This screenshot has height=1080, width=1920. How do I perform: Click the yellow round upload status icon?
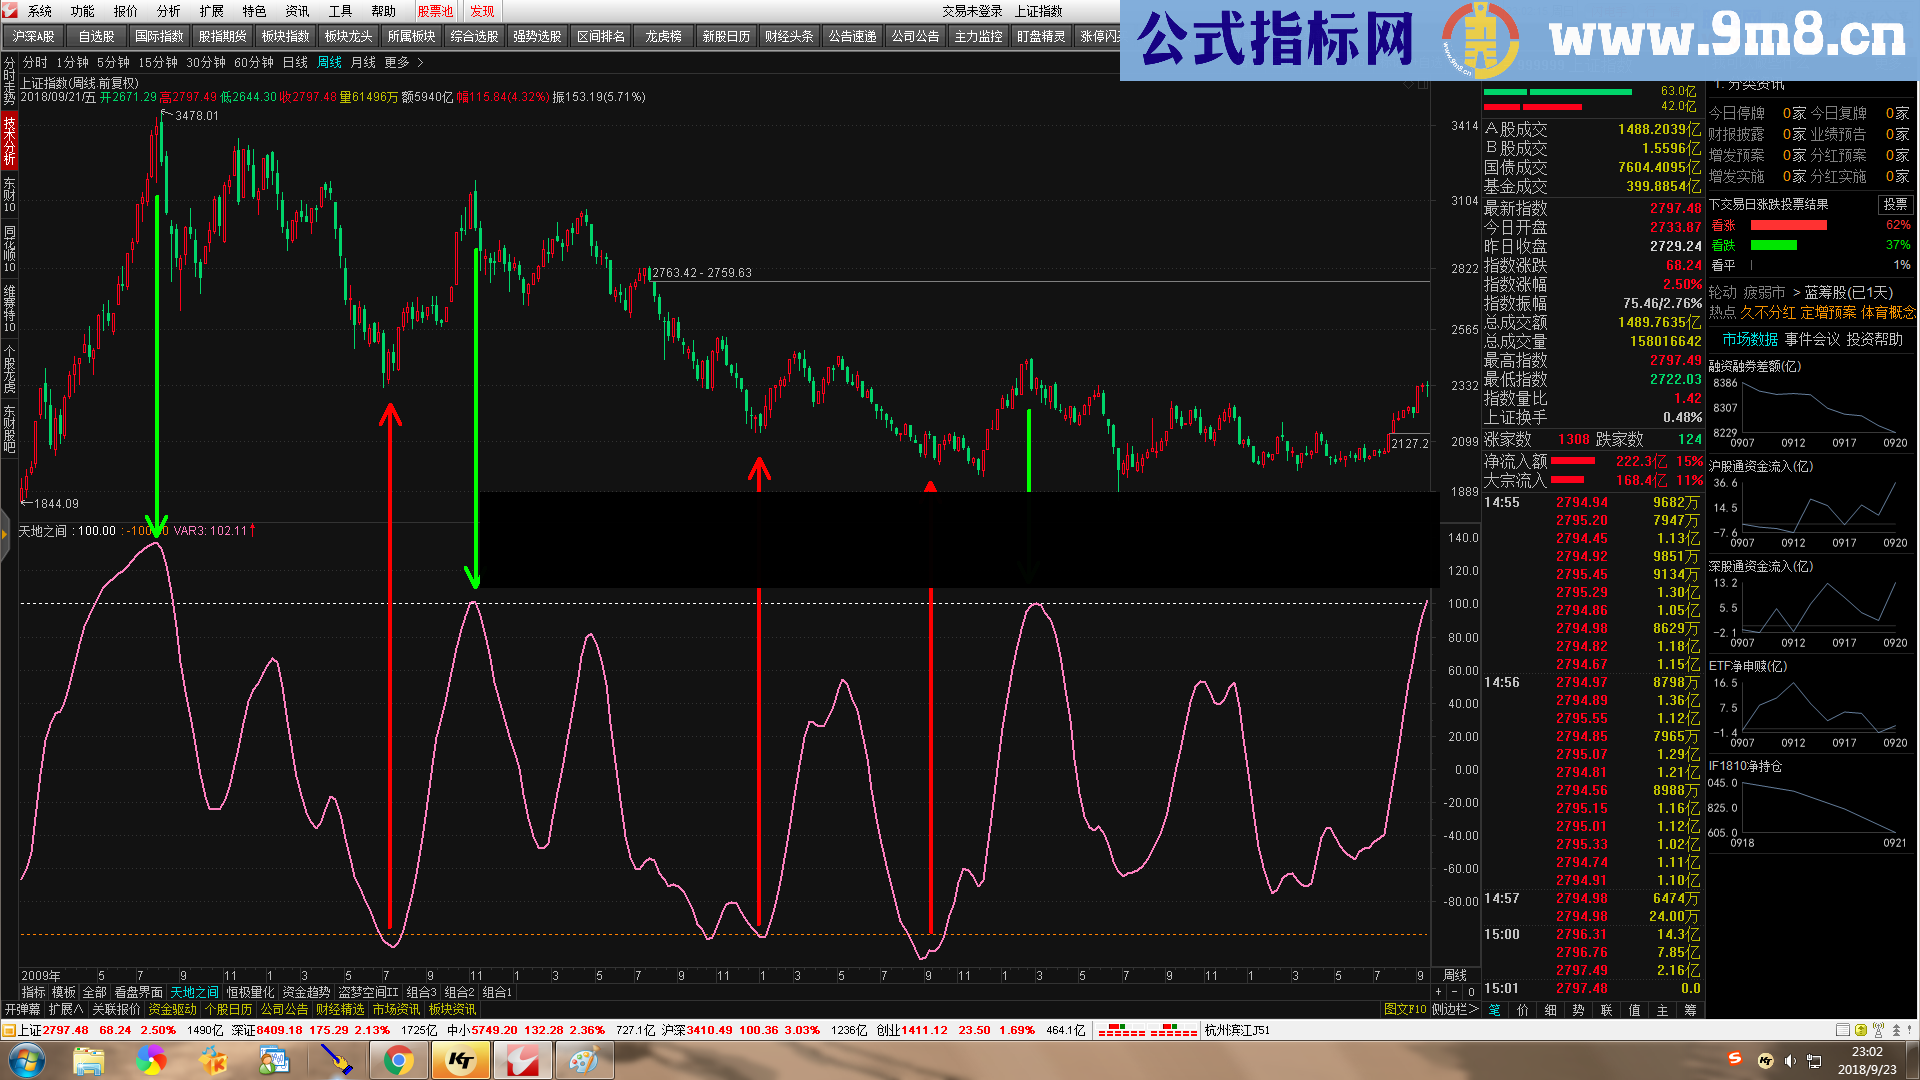[x=1861, y=1030]
